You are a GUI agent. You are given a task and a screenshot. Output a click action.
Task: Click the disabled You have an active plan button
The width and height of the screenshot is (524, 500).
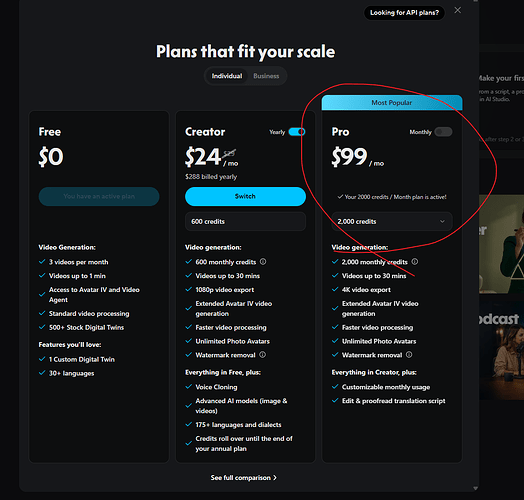point(99,196)
